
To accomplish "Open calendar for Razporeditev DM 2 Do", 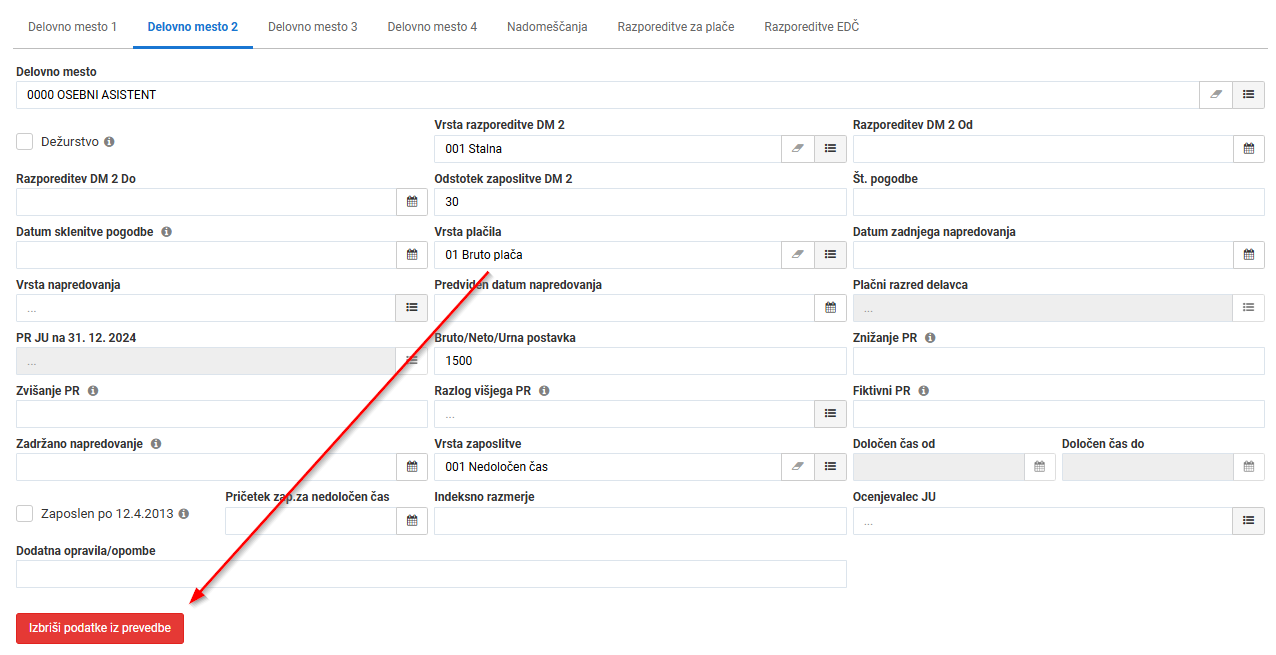I will pos(411,202).
